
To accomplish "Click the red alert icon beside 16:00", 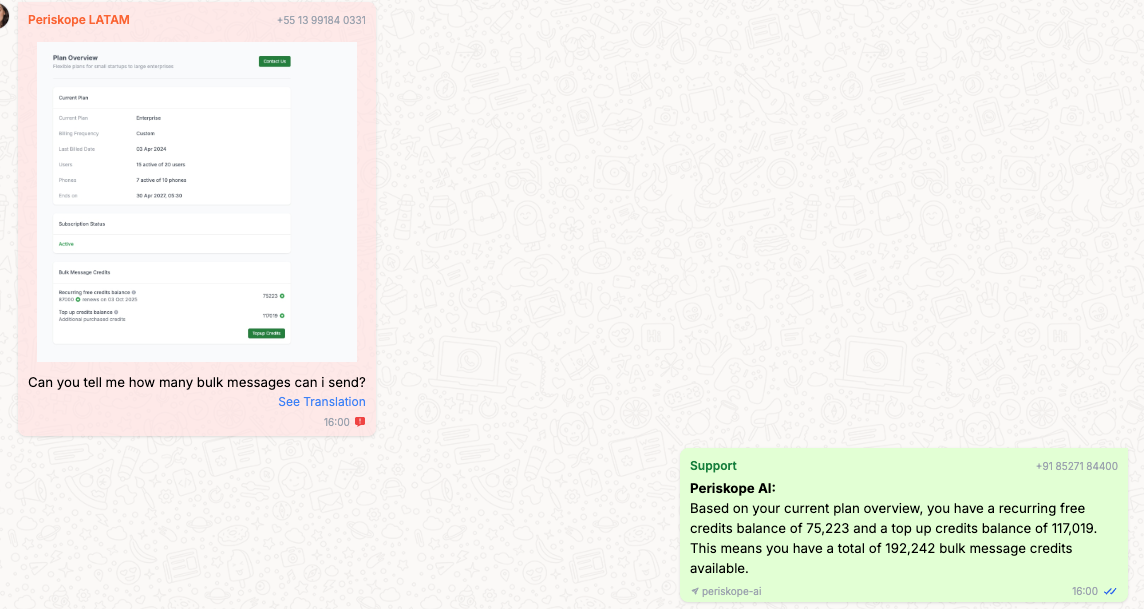I will click(360, 422).
